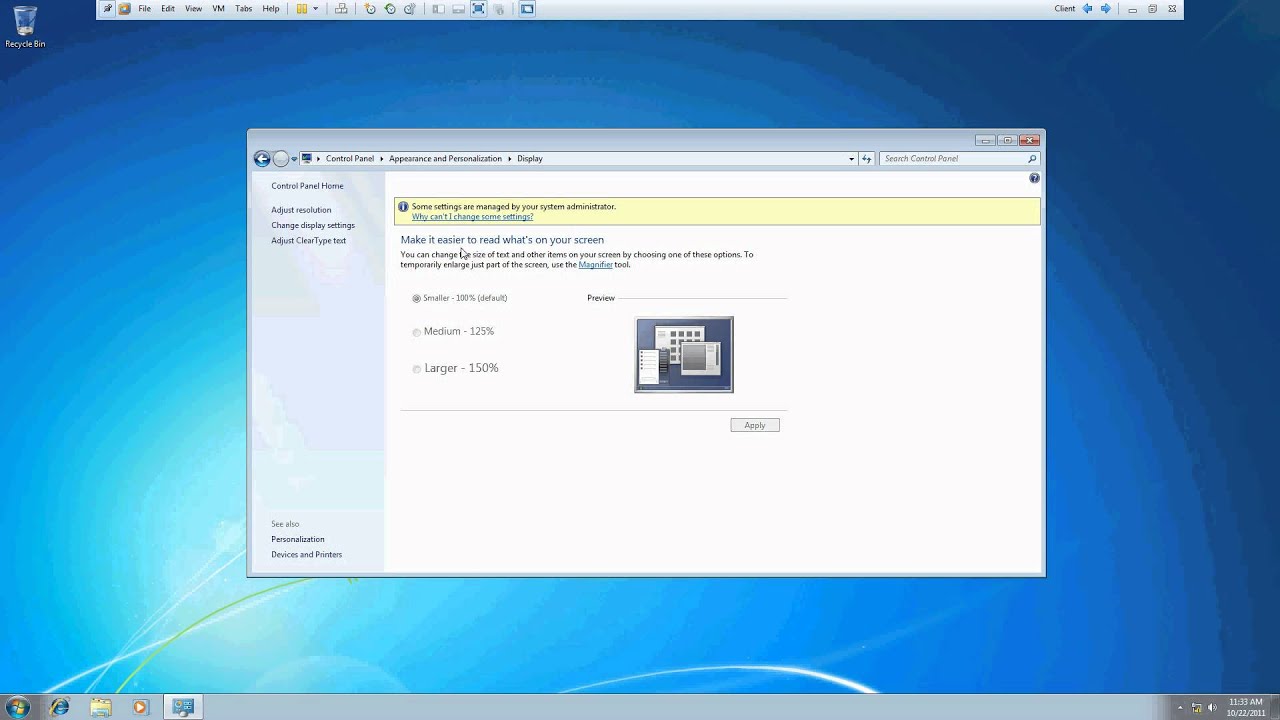Click the Client tab label
The height and width of the screenshot is (720, 1280).
(x=1065, y=8)
